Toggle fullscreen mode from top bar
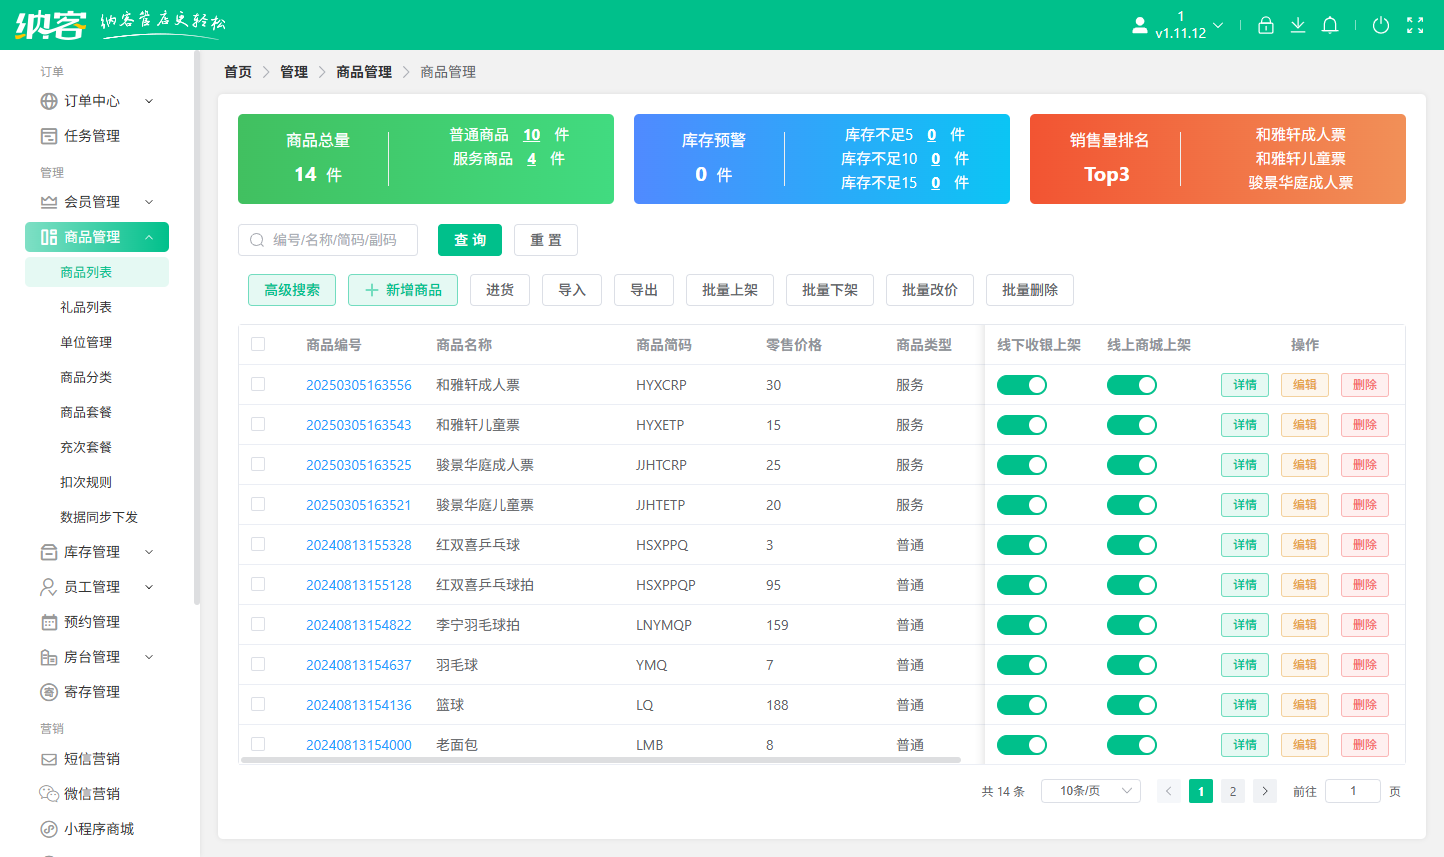 pos(1416,25)
